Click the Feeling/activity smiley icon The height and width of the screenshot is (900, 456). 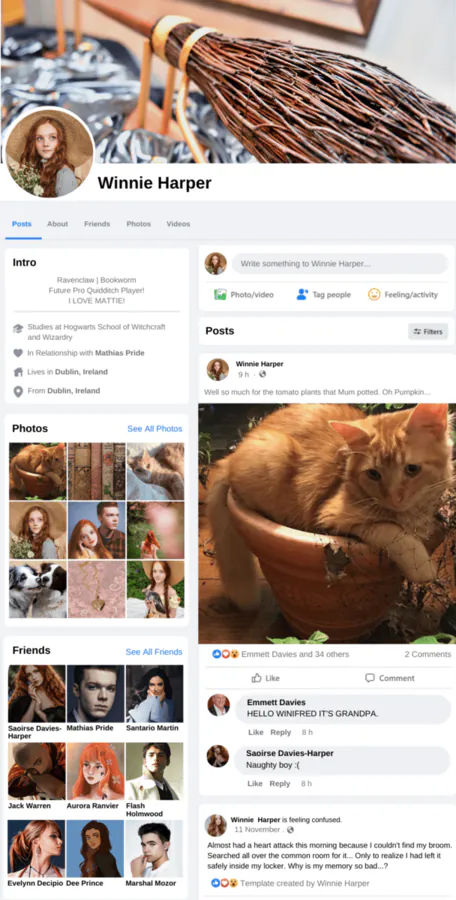[374, 294]
